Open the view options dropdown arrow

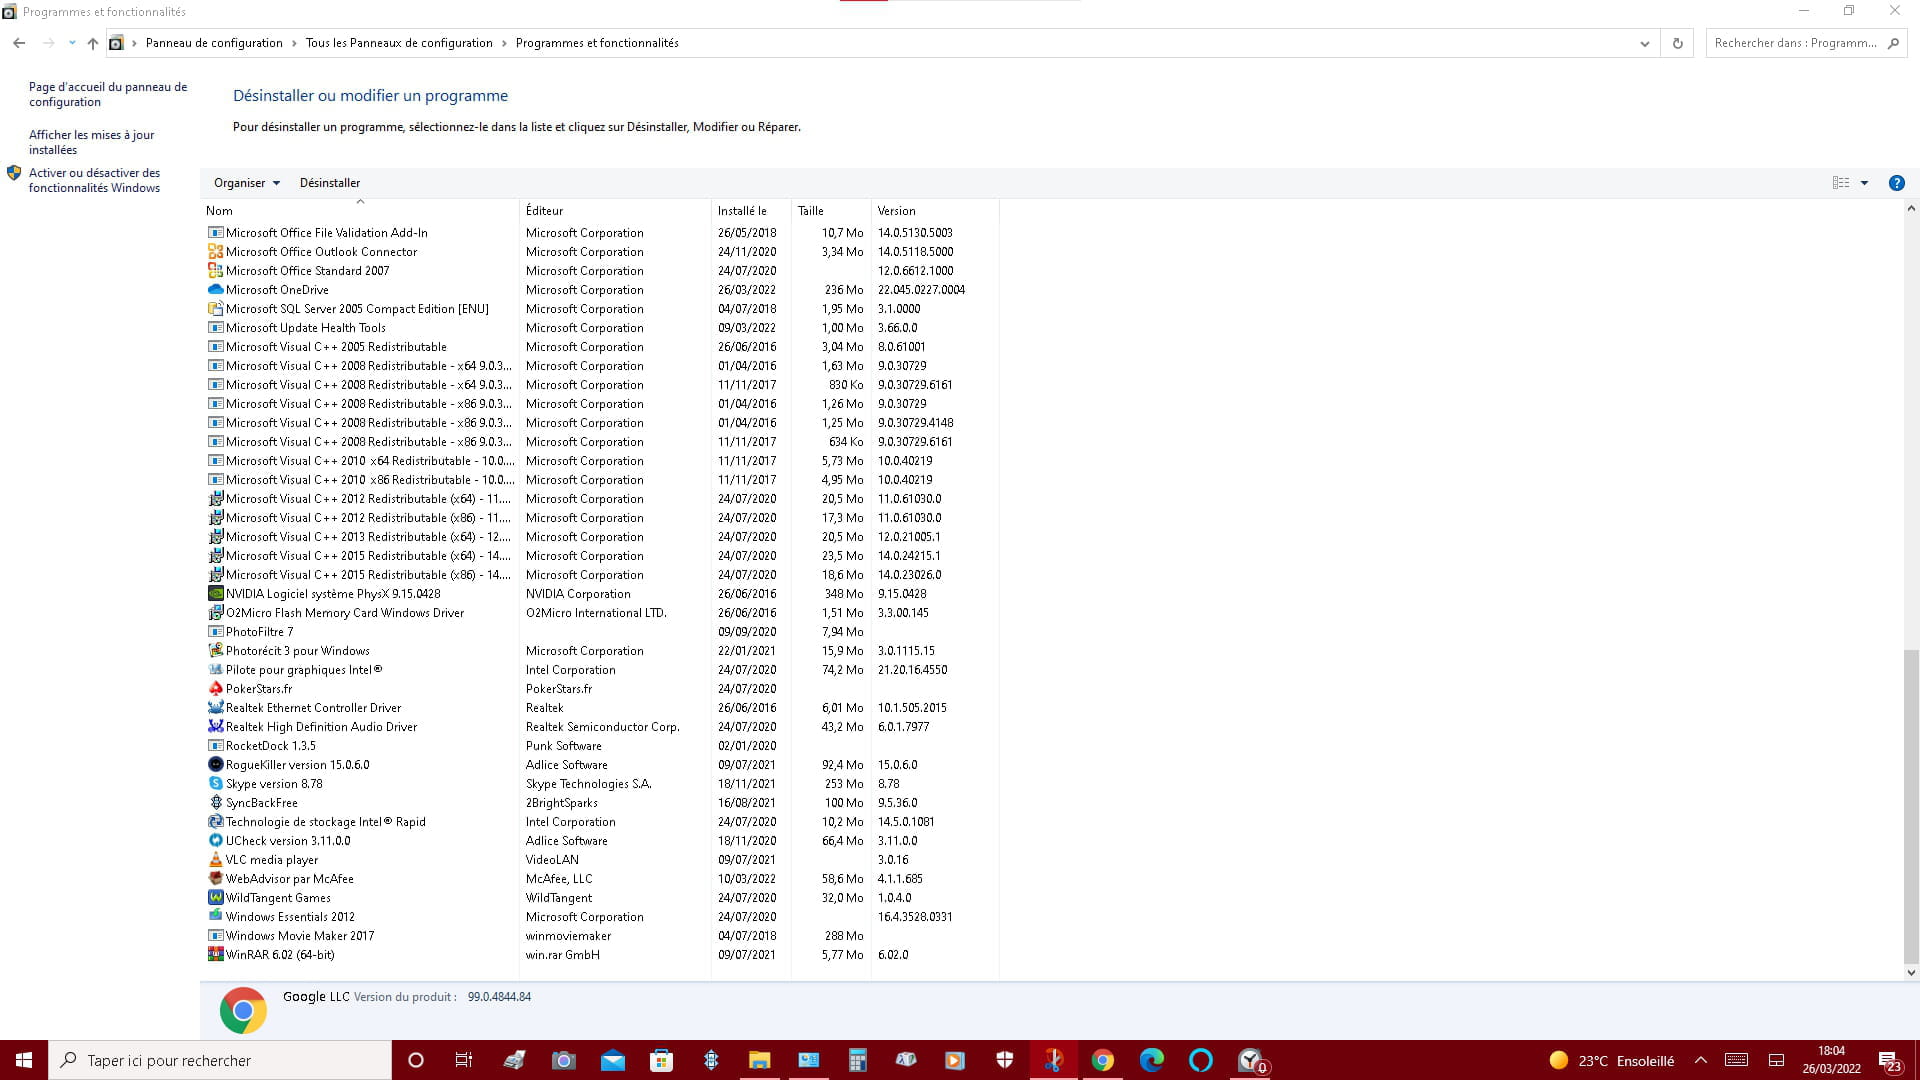[1864, 183]
